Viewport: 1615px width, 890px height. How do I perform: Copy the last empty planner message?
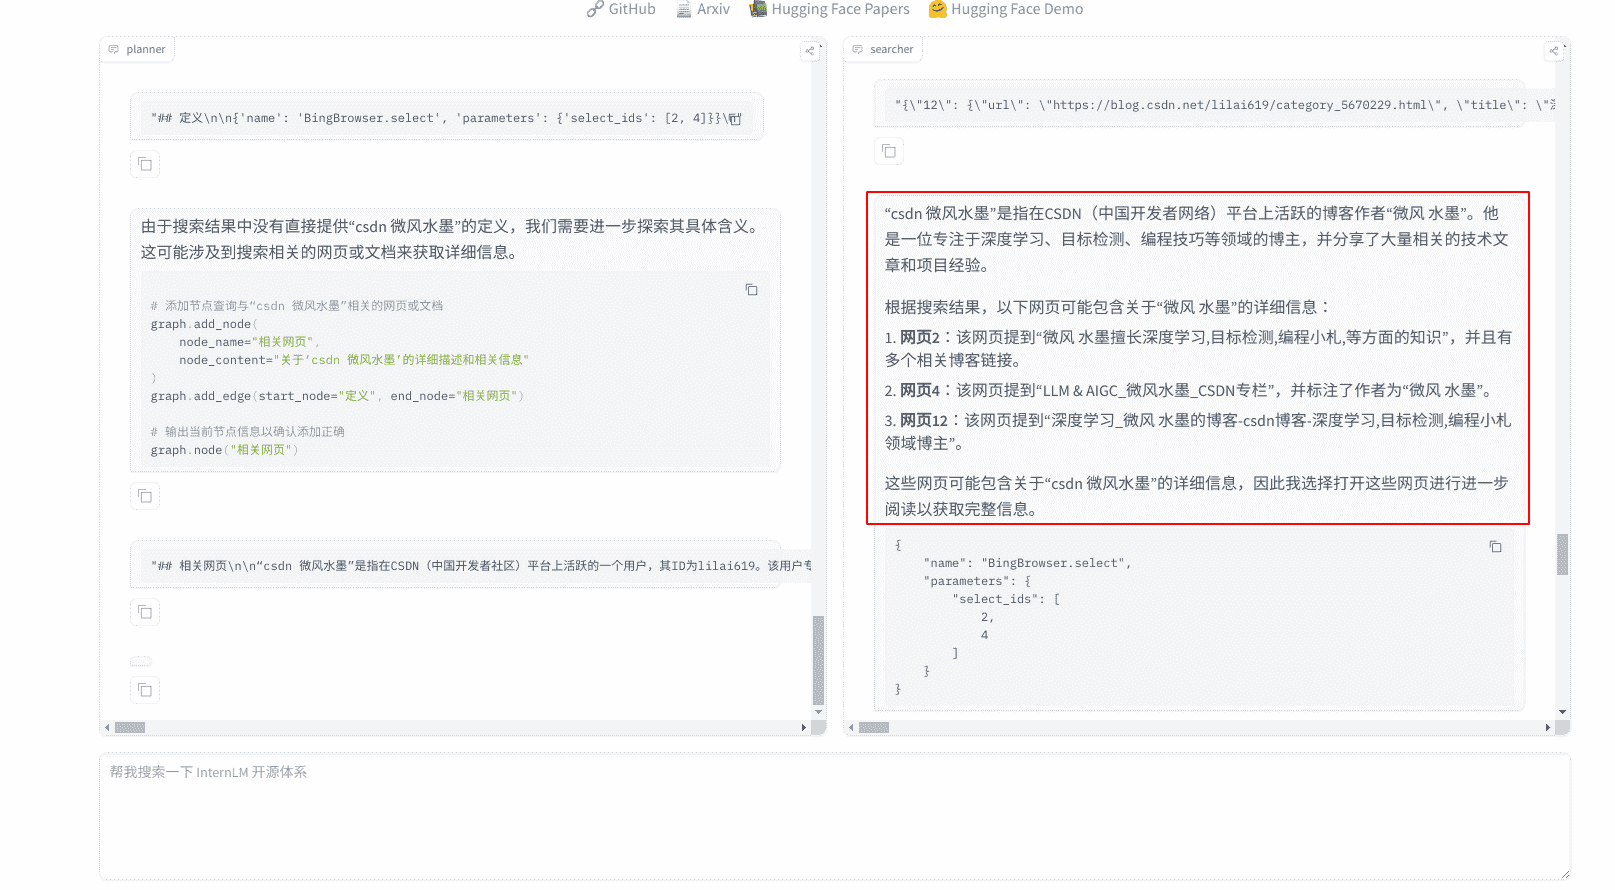(145, 690)
